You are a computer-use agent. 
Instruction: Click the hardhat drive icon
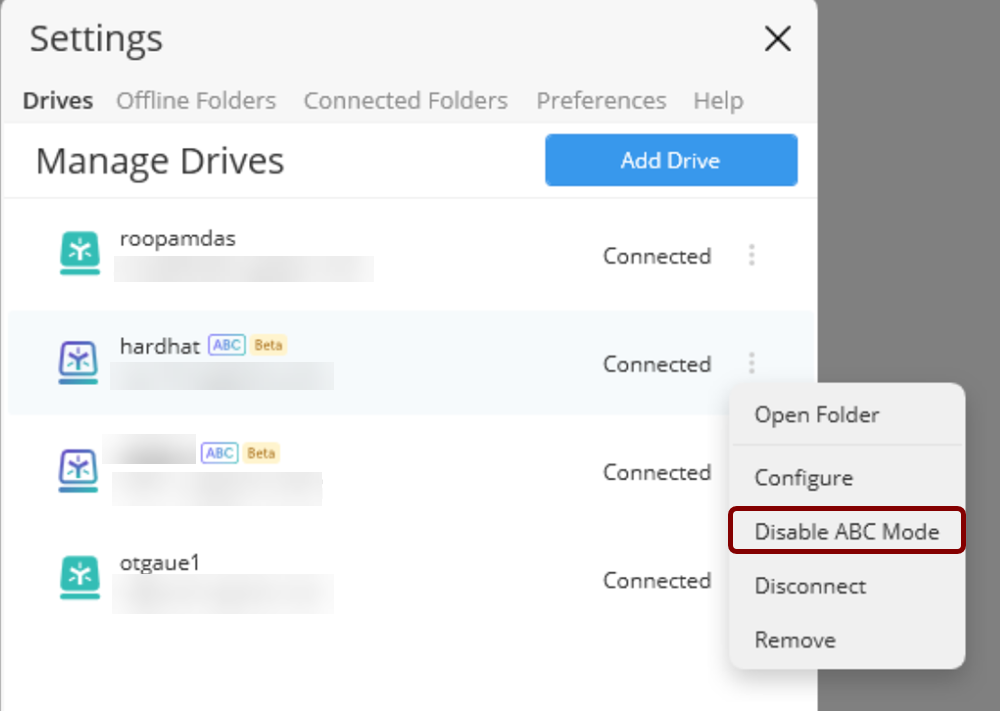tap(79, 362)
